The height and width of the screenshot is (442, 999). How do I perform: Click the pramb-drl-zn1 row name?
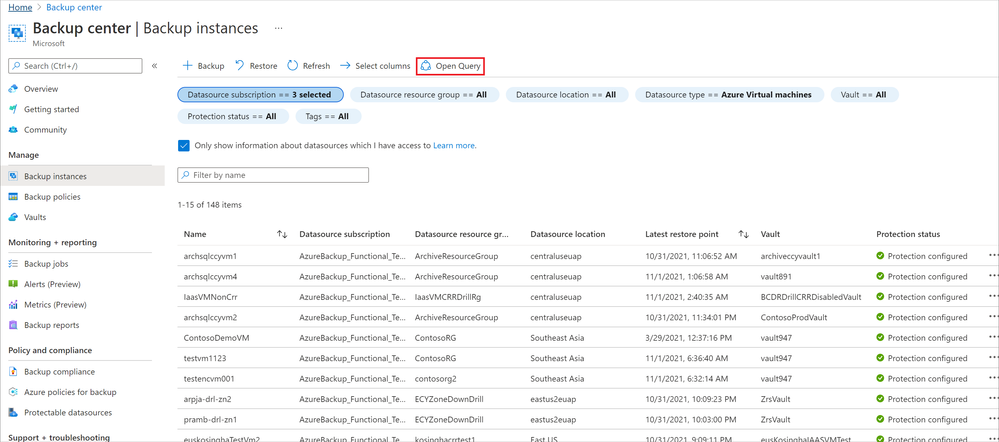209,419
